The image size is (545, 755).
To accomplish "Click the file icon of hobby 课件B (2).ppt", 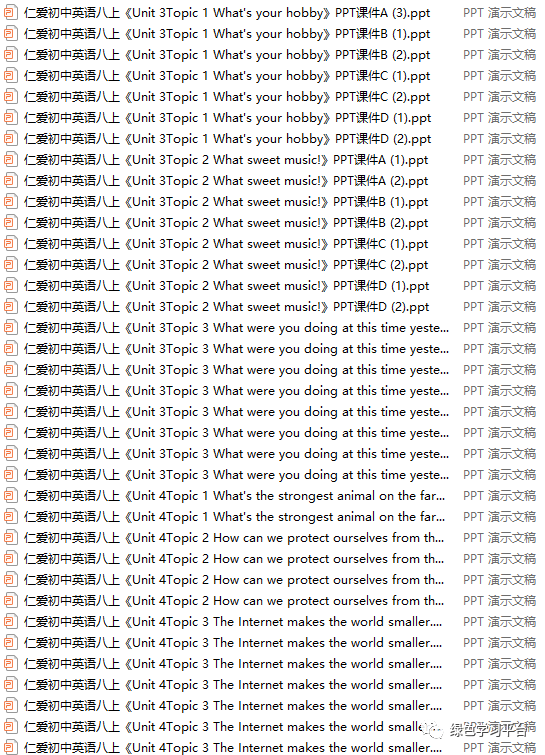I will click(x=10, y=55).
